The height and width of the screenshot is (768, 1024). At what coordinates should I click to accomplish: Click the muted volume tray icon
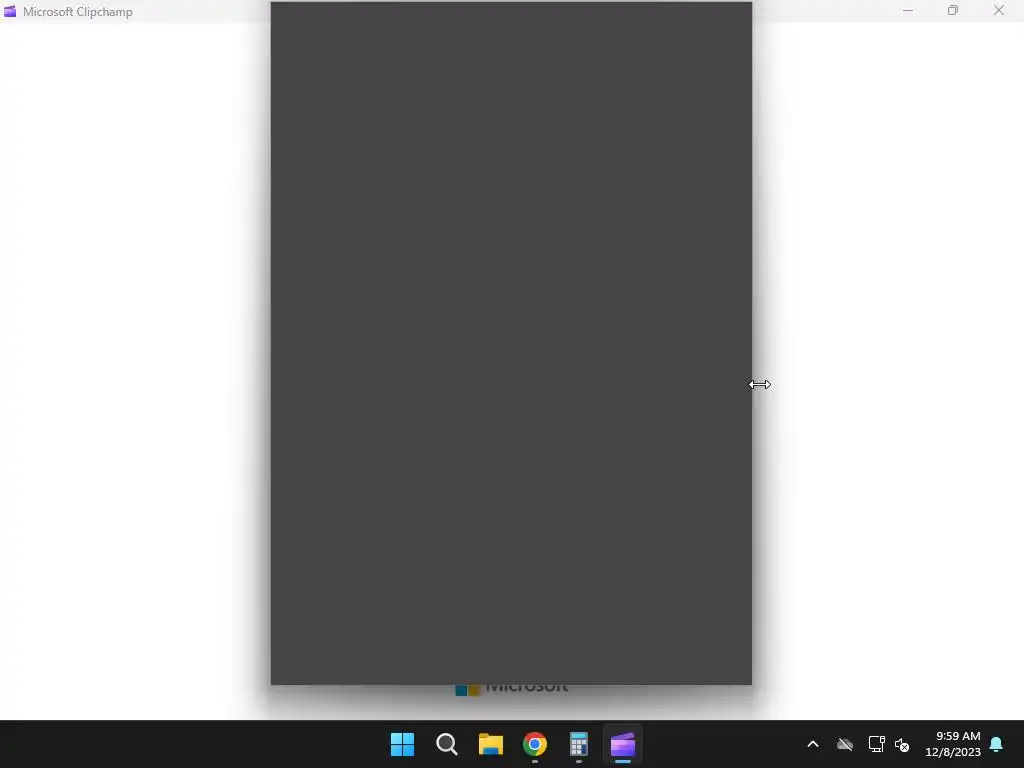click(x=902, y=744)
